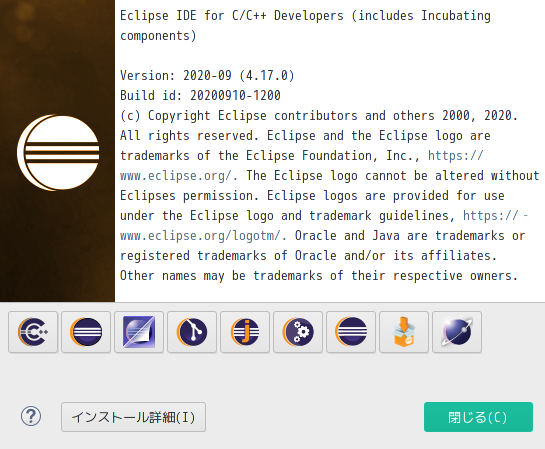Click the インストール詳細(I) button
This screenshot has width=545, height=449.
(133, 417)
